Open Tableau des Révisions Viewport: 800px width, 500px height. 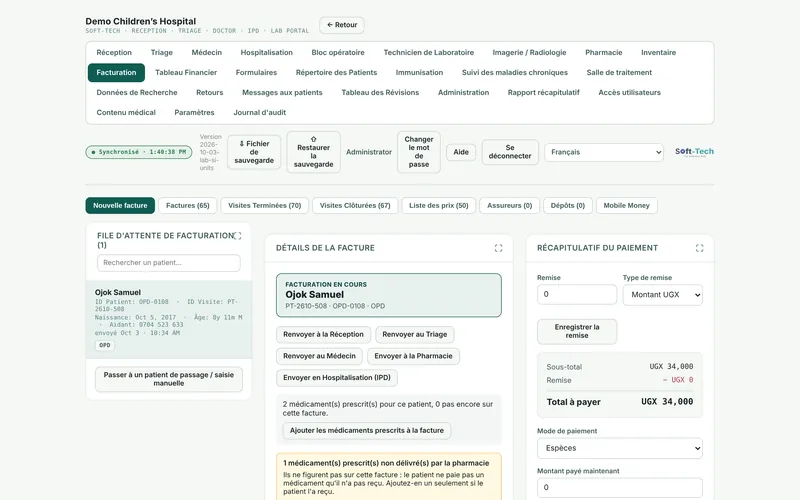point(380,92)
